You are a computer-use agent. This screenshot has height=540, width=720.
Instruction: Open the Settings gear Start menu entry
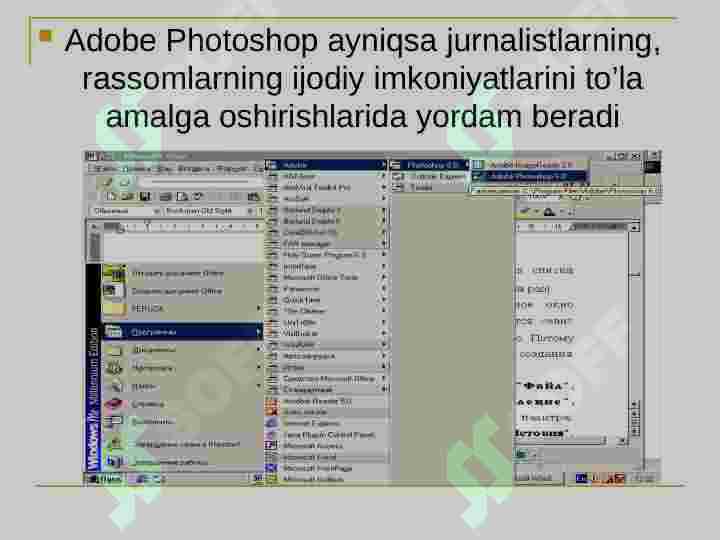coord(182,367)
